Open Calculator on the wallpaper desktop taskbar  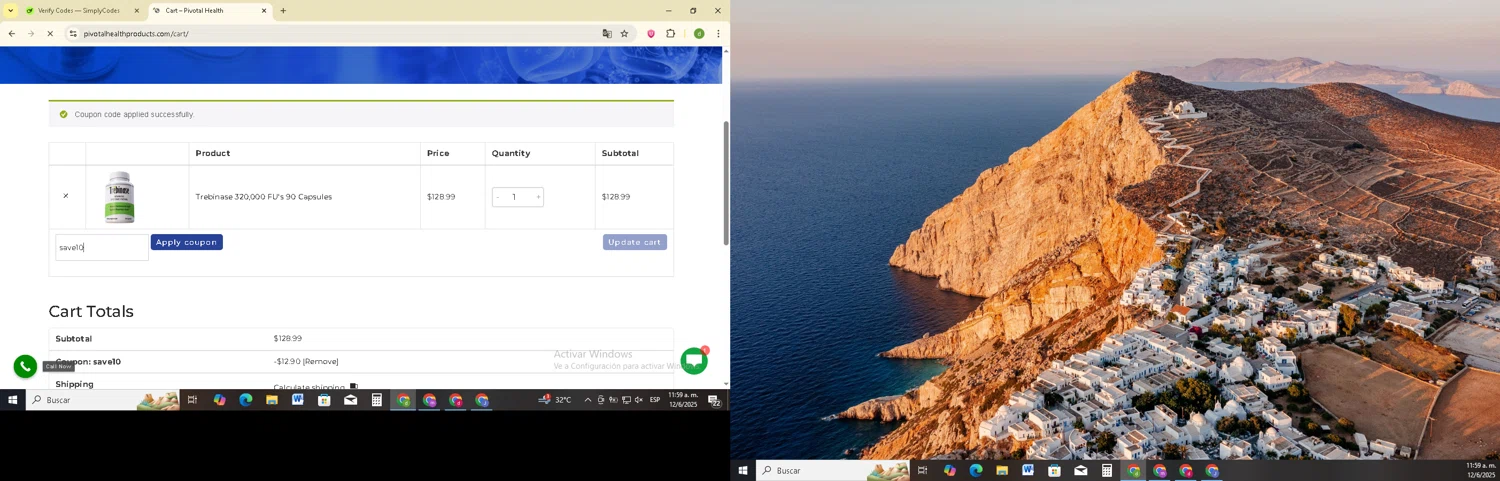(1107, 471)
